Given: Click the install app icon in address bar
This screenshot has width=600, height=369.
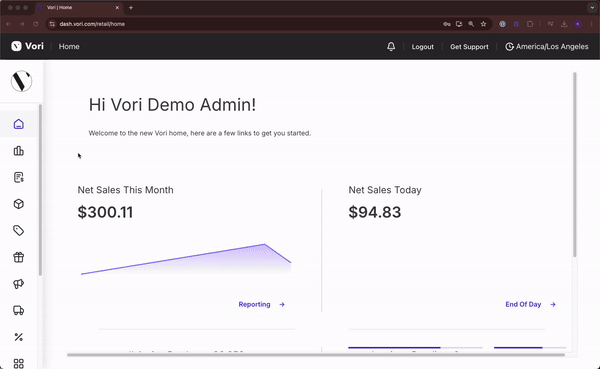Looking at the screenshot, I should click(459, 24).
